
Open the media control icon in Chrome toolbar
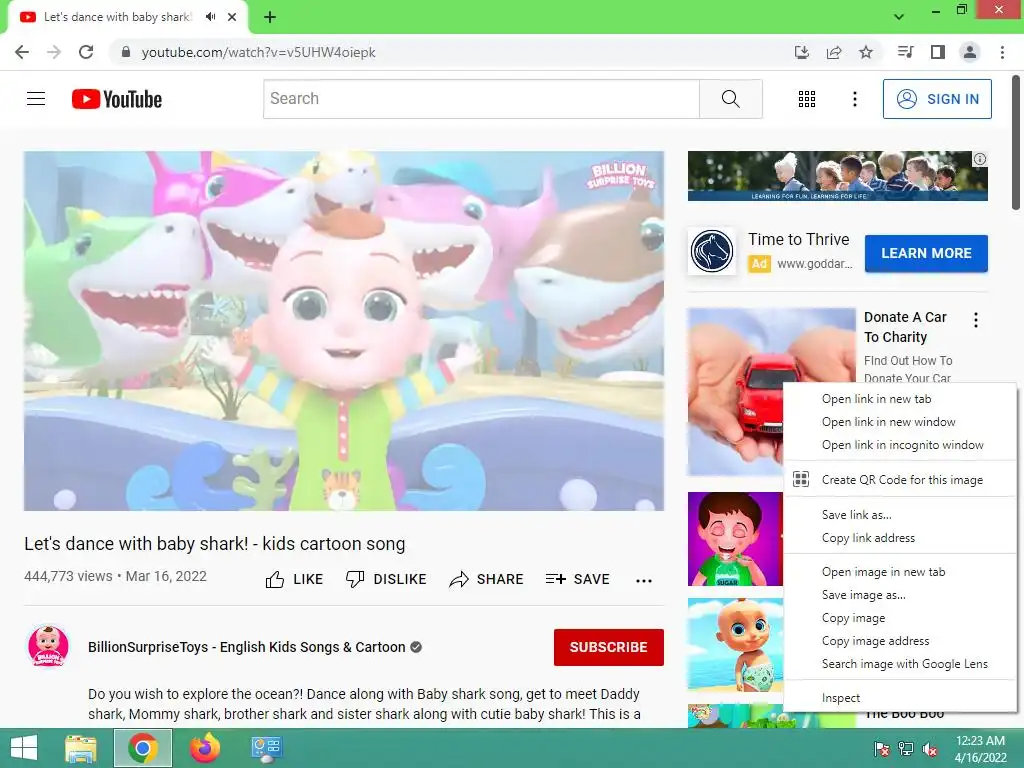pos(906,52)
